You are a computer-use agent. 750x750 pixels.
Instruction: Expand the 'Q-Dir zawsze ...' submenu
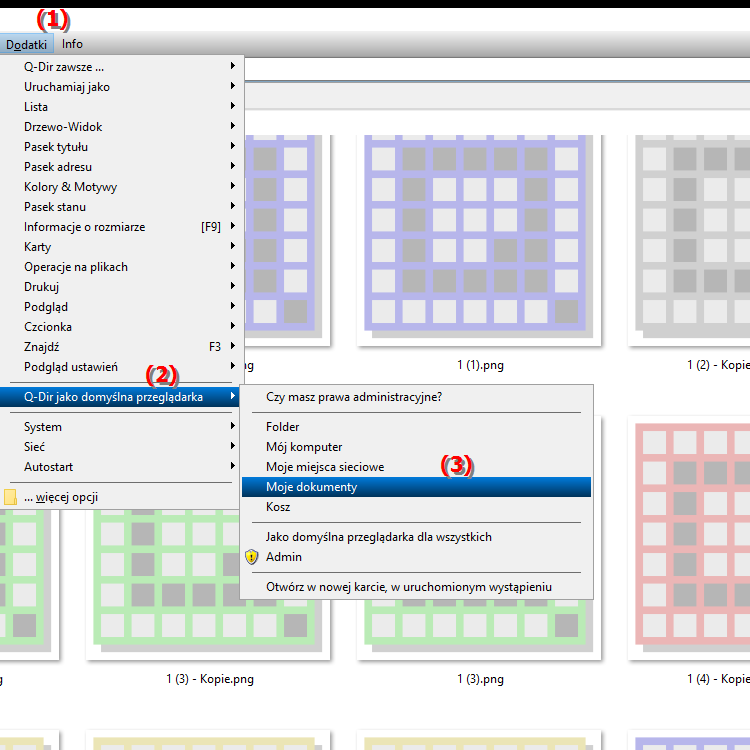click(x=121, y=67)
